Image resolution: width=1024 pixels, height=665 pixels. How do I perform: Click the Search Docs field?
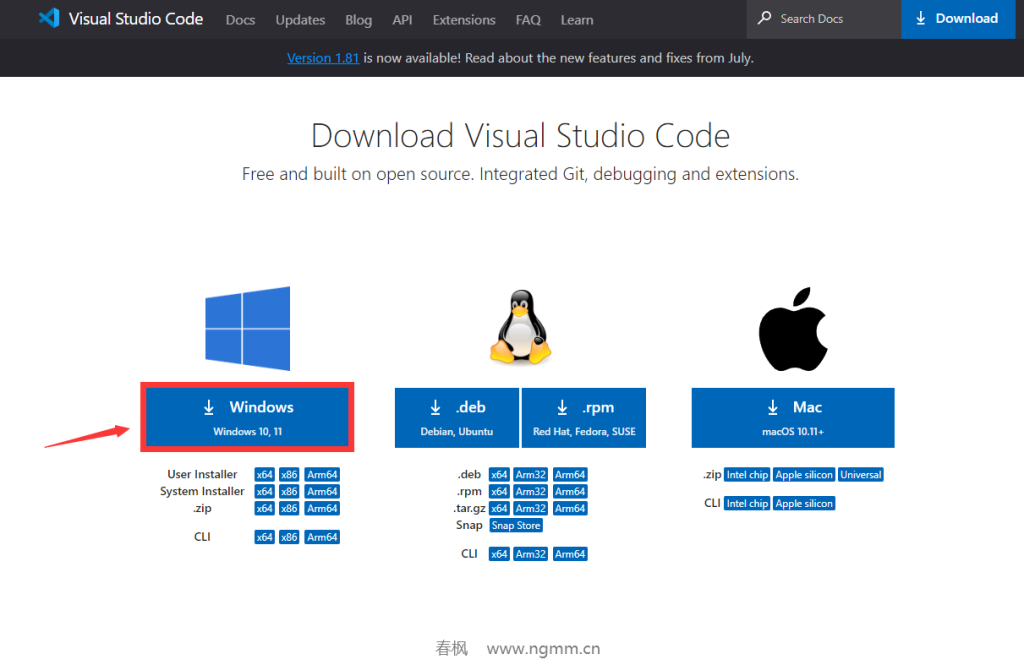point(824,19)
